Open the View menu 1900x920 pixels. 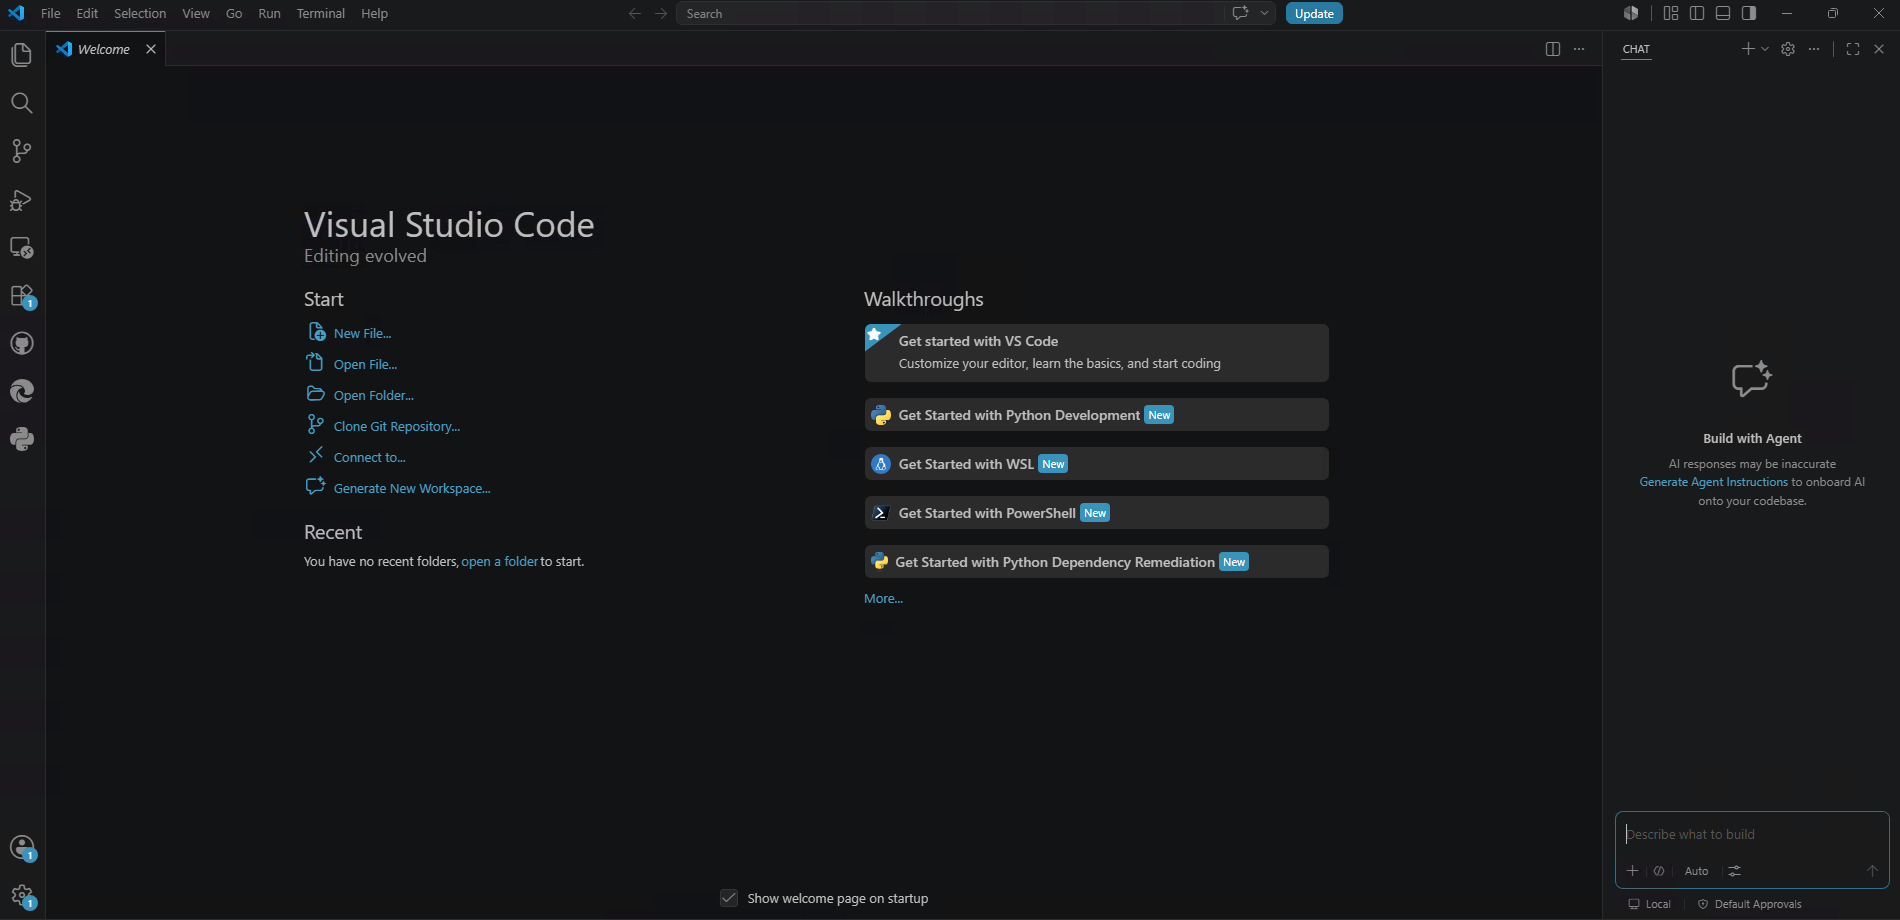click(x=196, y=14)
